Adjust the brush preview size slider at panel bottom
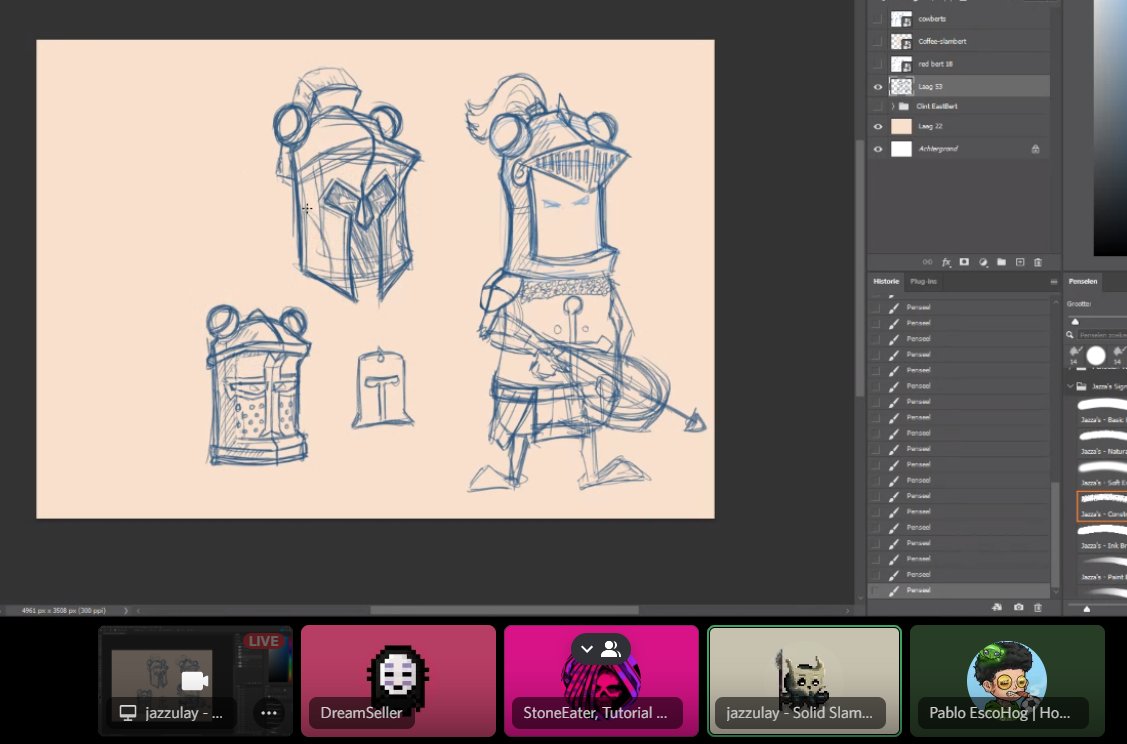This screenshot has width=1127, height=744. (1086, 609)
